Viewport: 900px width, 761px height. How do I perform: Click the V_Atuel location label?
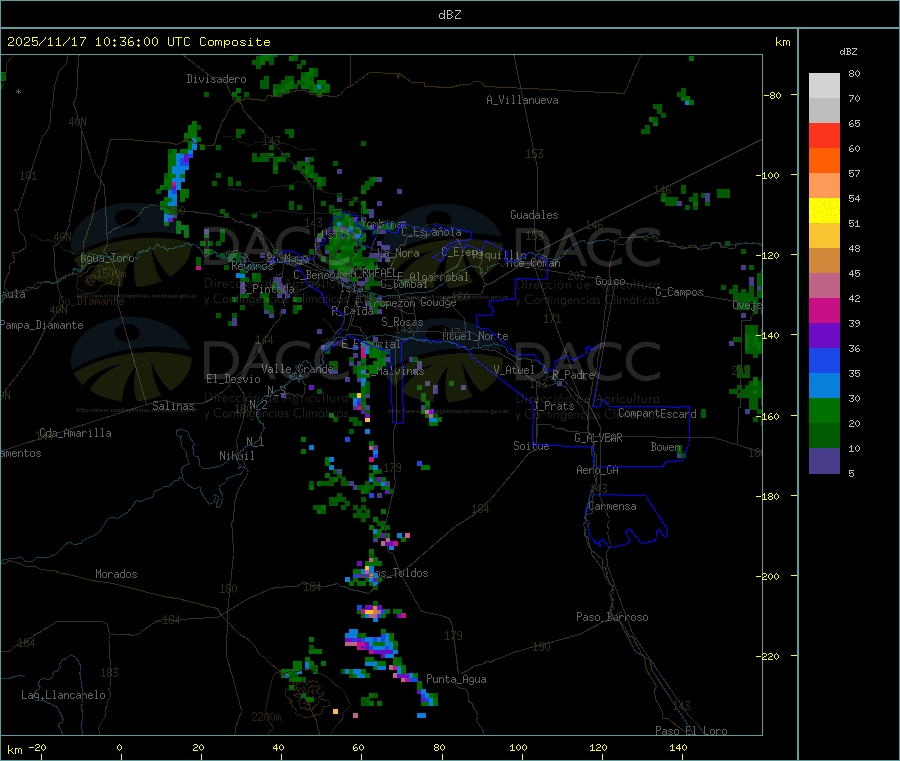pyautogui.click(x=514, y=370)
